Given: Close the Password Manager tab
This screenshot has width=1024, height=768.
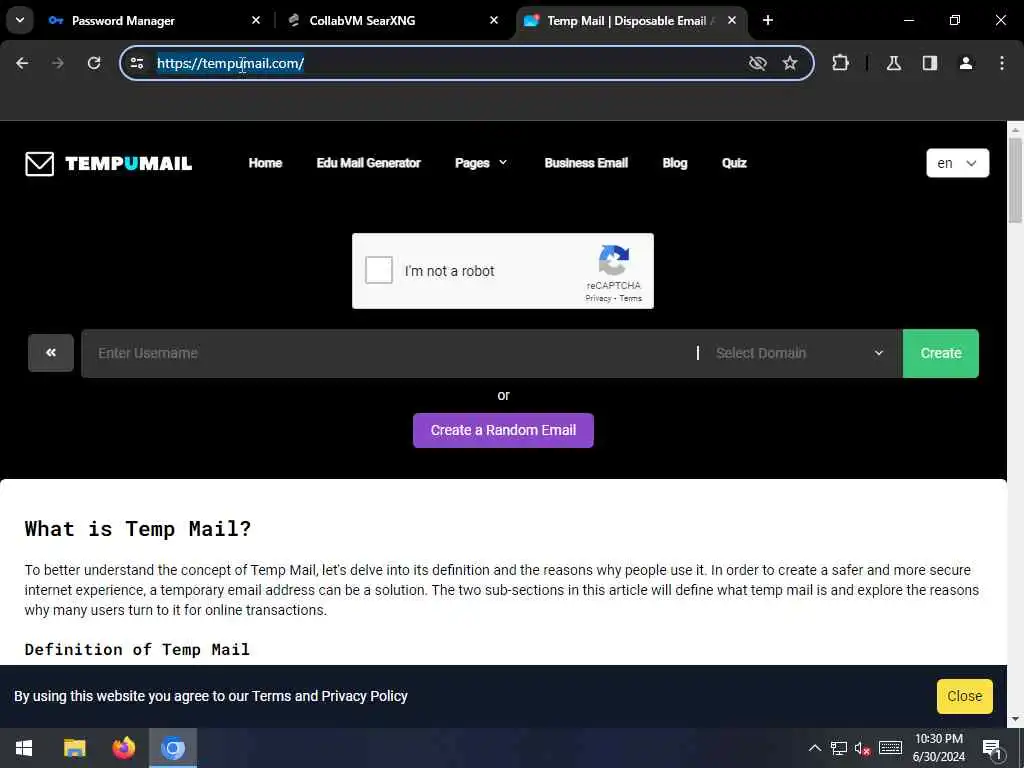Looking at the screenshot, I should point(256,20).
